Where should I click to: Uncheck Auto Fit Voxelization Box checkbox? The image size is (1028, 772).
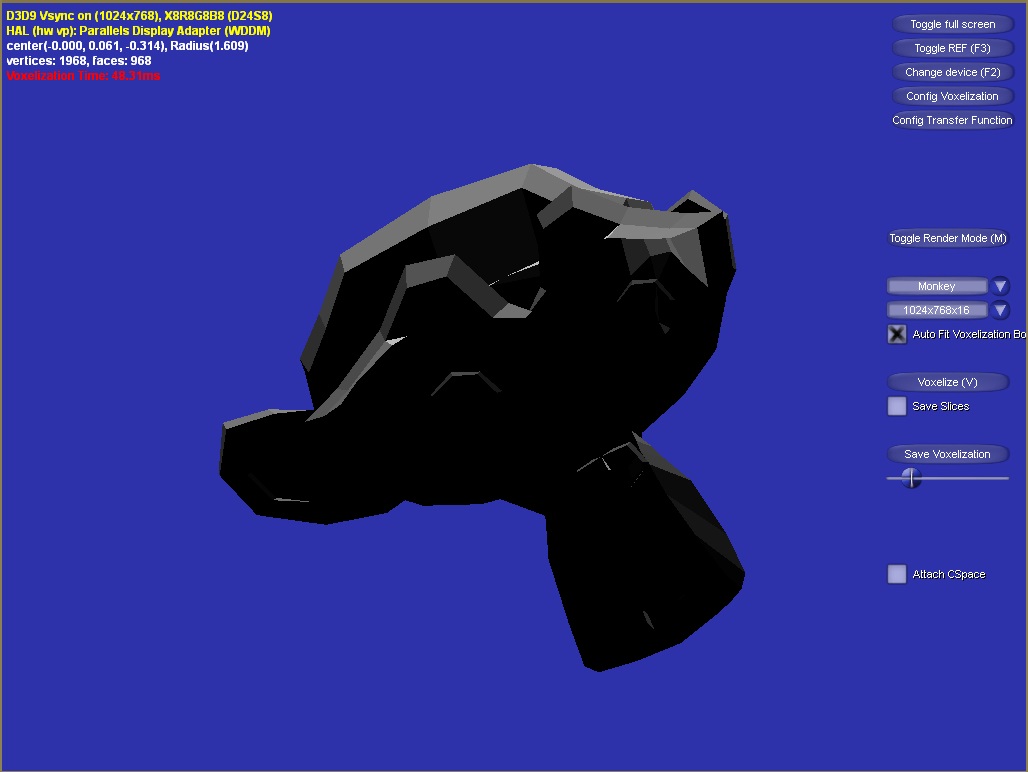point(897,334)
